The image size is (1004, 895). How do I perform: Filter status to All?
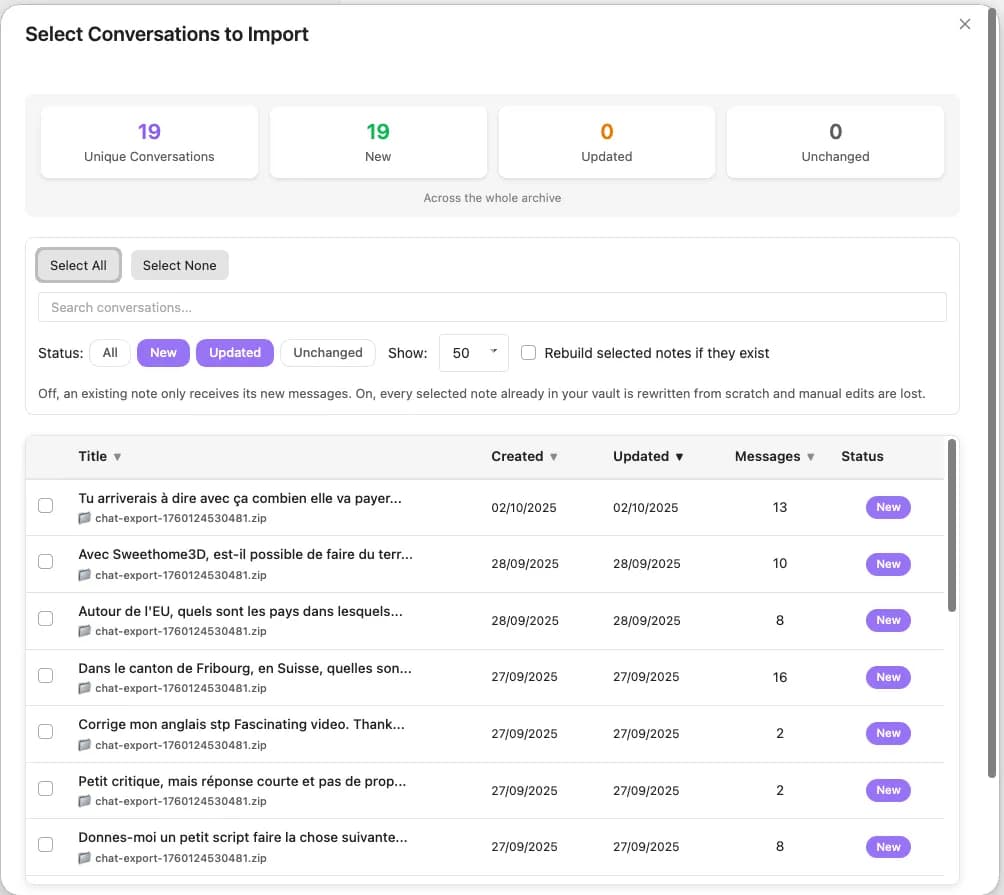click(x=110, y=353)
